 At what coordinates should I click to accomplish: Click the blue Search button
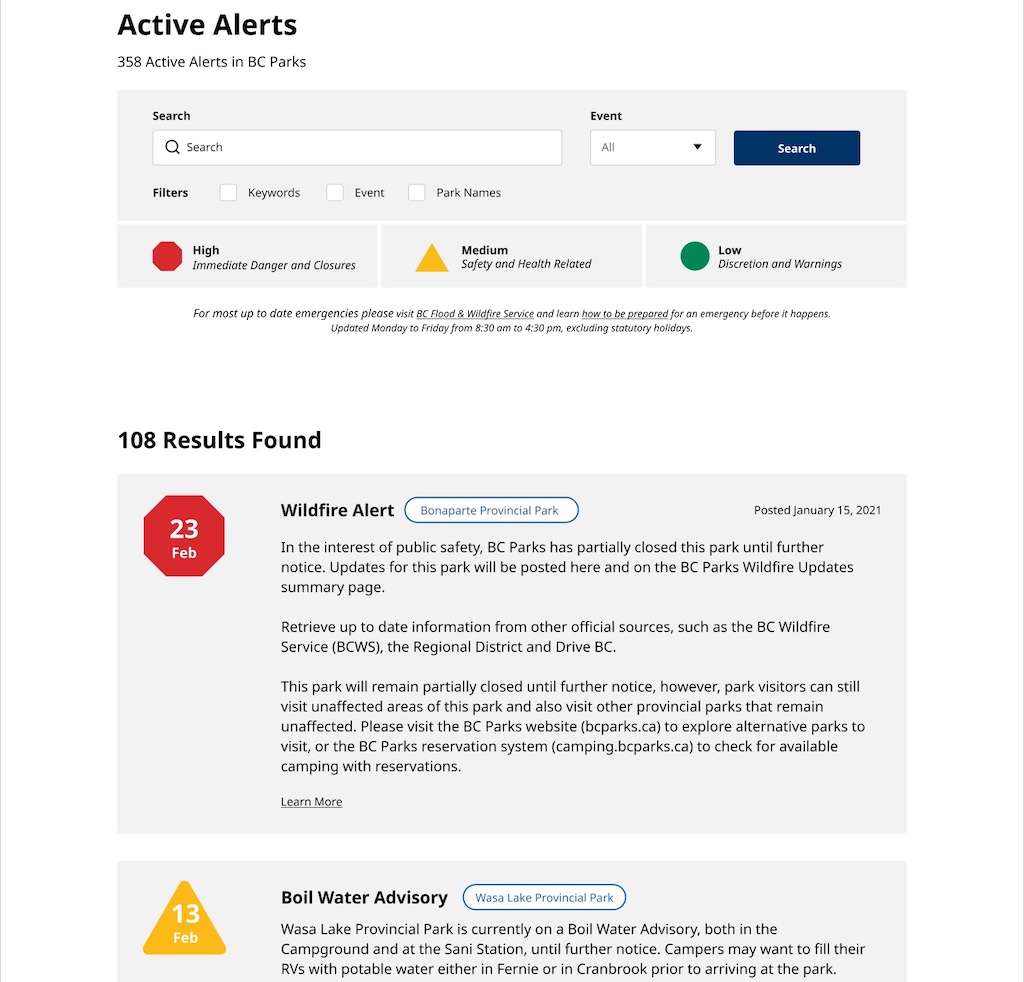[797, 148]
